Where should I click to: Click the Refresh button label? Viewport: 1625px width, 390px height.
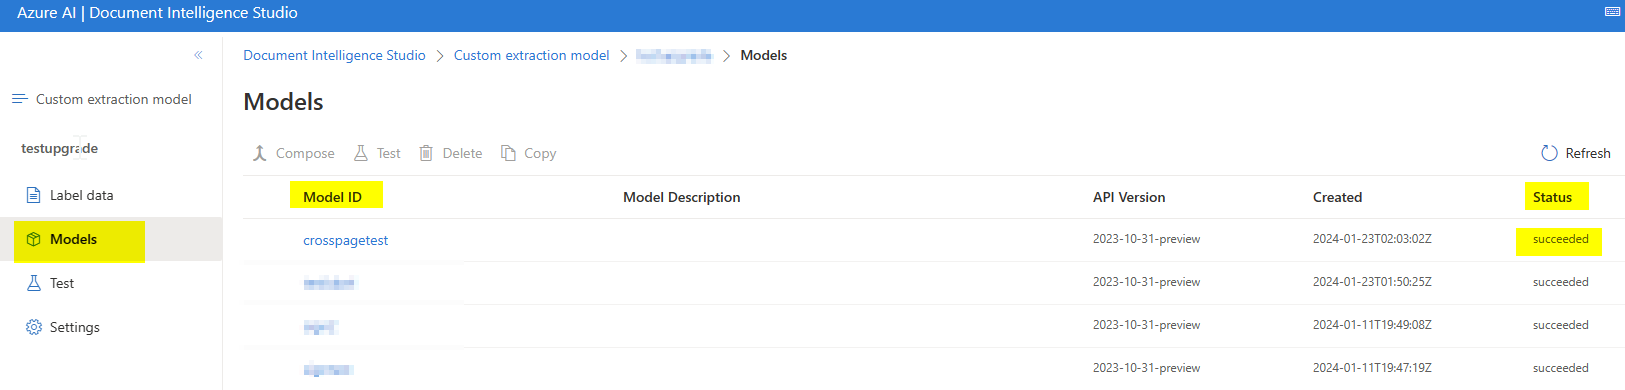[1588, 153]
